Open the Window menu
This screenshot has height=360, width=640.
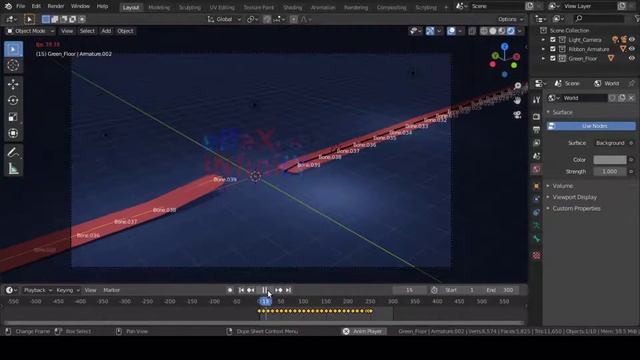tap(80, 7)
